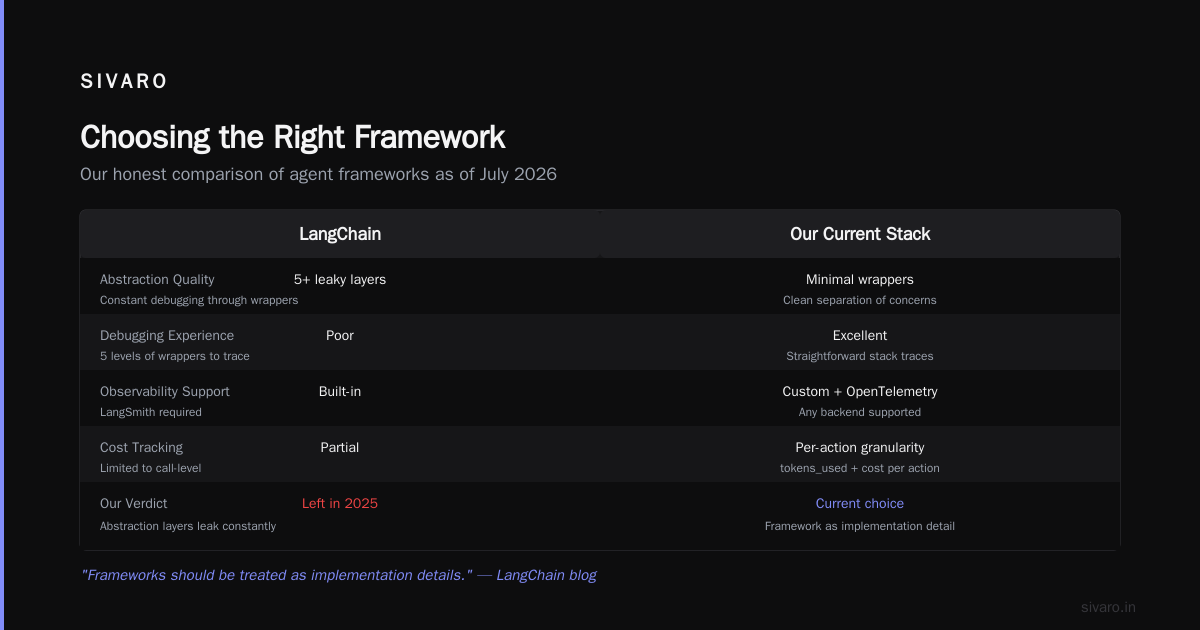The width and height of the screenshot is (1200, 630).
Task: Open the LangChain blog attribution
Action: coord(546,575)
